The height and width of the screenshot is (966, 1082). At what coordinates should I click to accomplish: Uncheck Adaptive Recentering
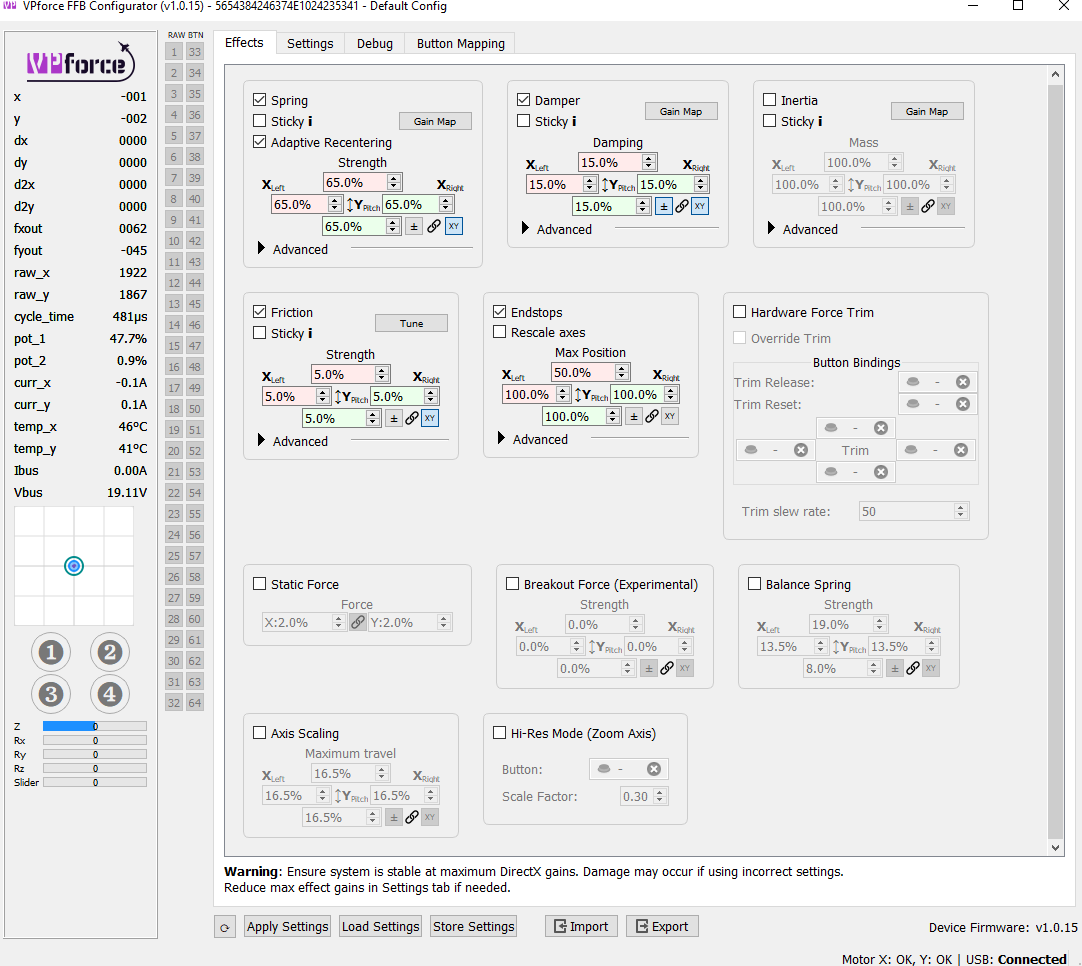259,142
